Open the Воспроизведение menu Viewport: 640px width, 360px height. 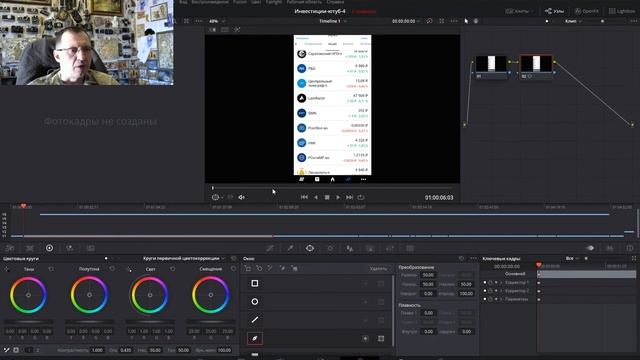coord(210,2)
